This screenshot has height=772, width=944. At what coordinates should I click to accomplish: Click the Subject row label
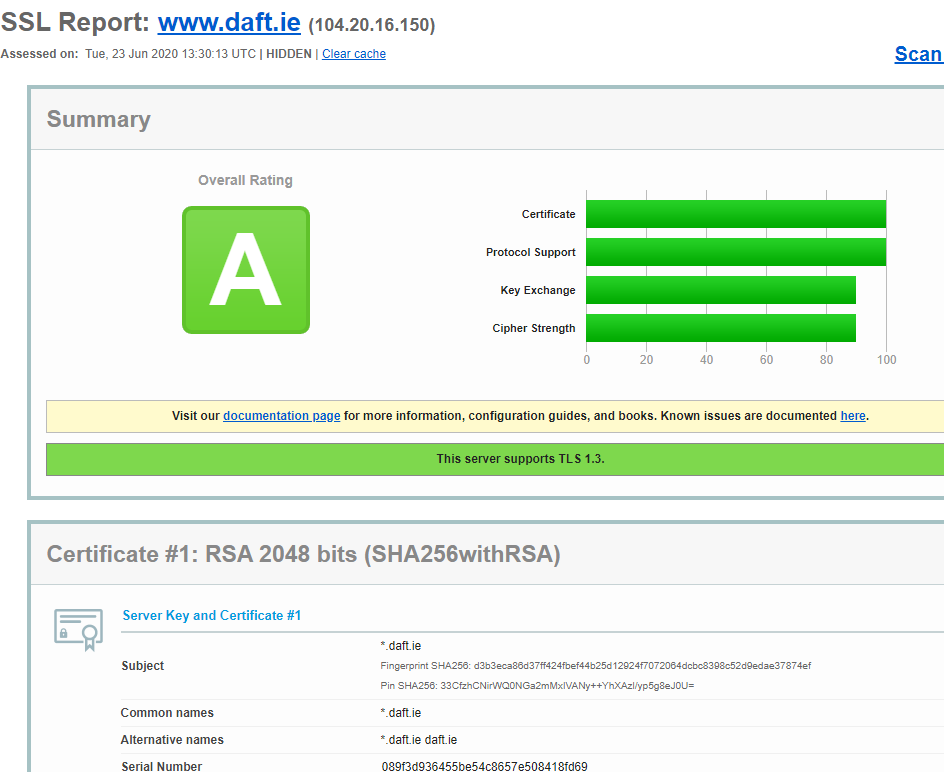coord(143,666)
